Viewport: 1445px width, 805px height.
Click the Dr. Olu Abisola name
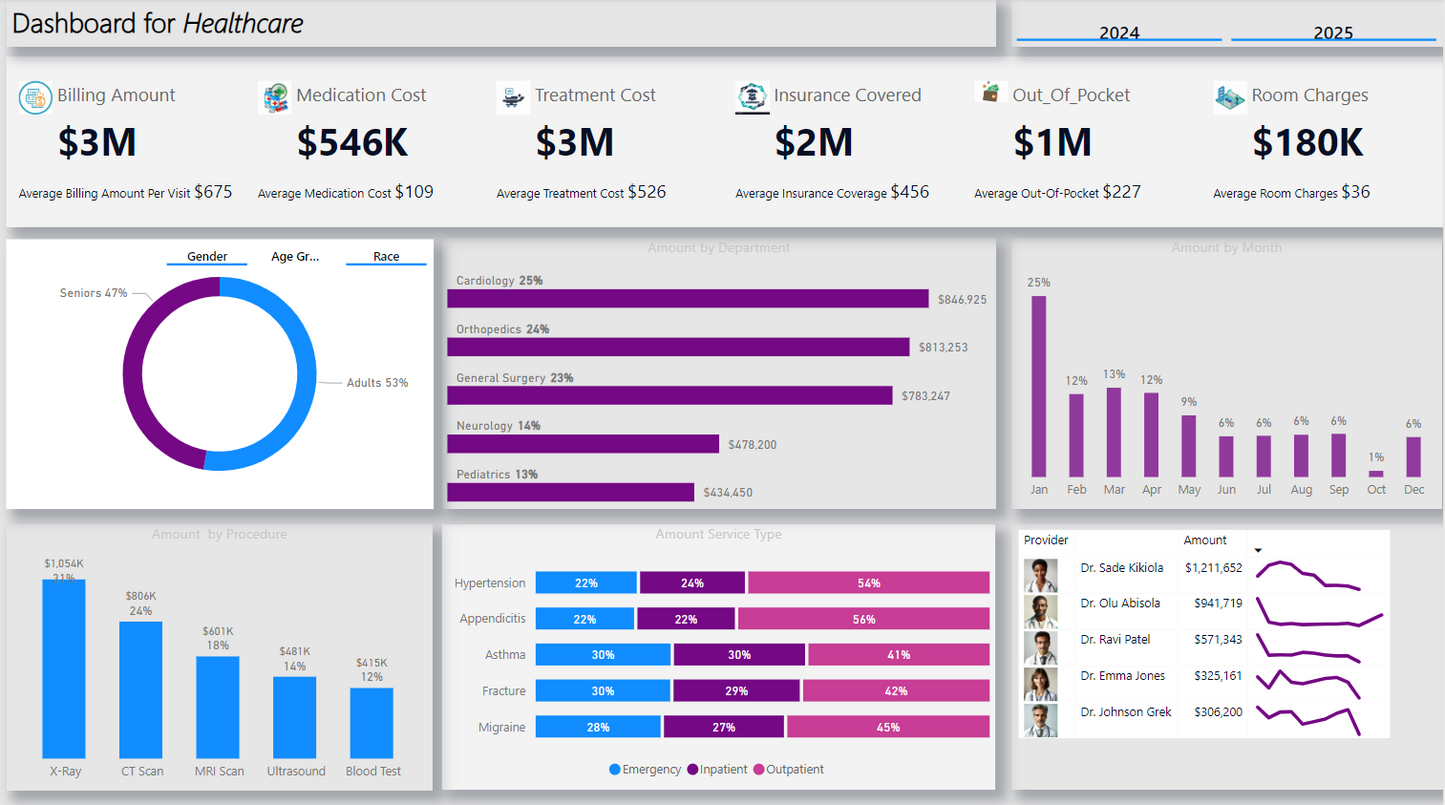1120,603
